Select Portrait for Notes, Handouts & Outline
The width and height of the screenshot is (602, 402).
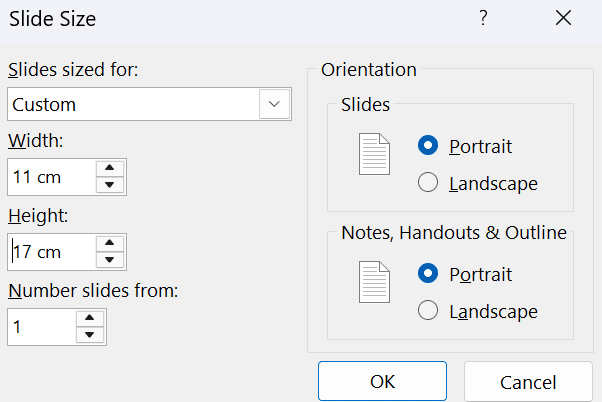[x=429, y=274]
